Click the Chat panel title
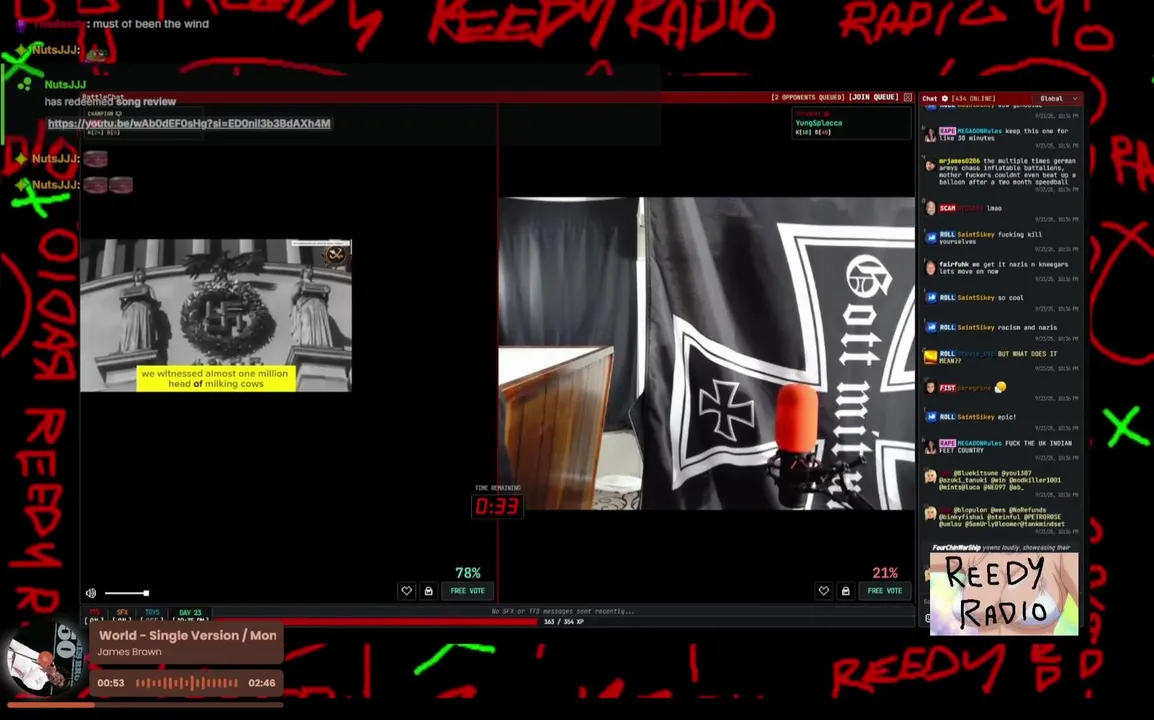The width and height of the screenshot is (1154, 720). 930,98
